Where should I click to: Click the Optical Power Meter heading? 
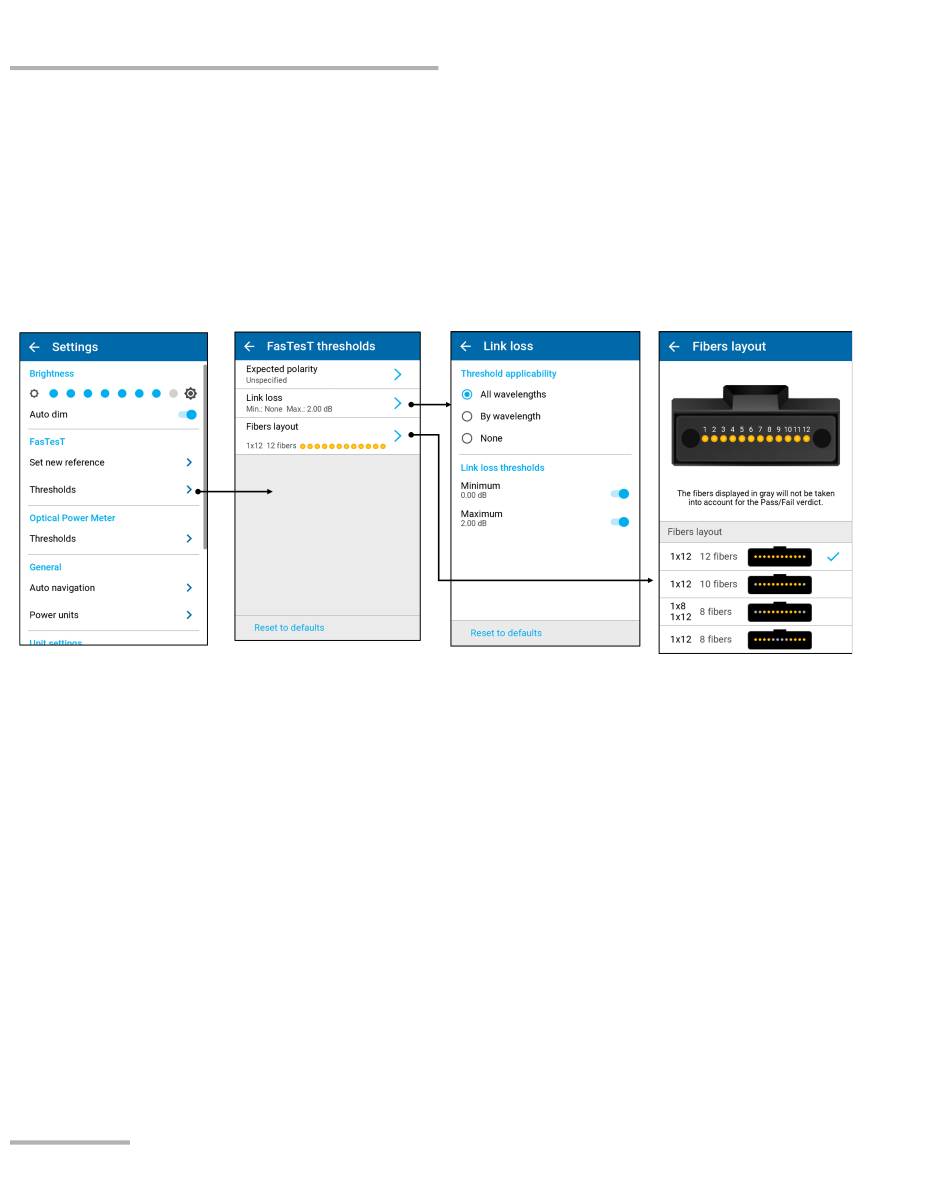pos(72,518)
